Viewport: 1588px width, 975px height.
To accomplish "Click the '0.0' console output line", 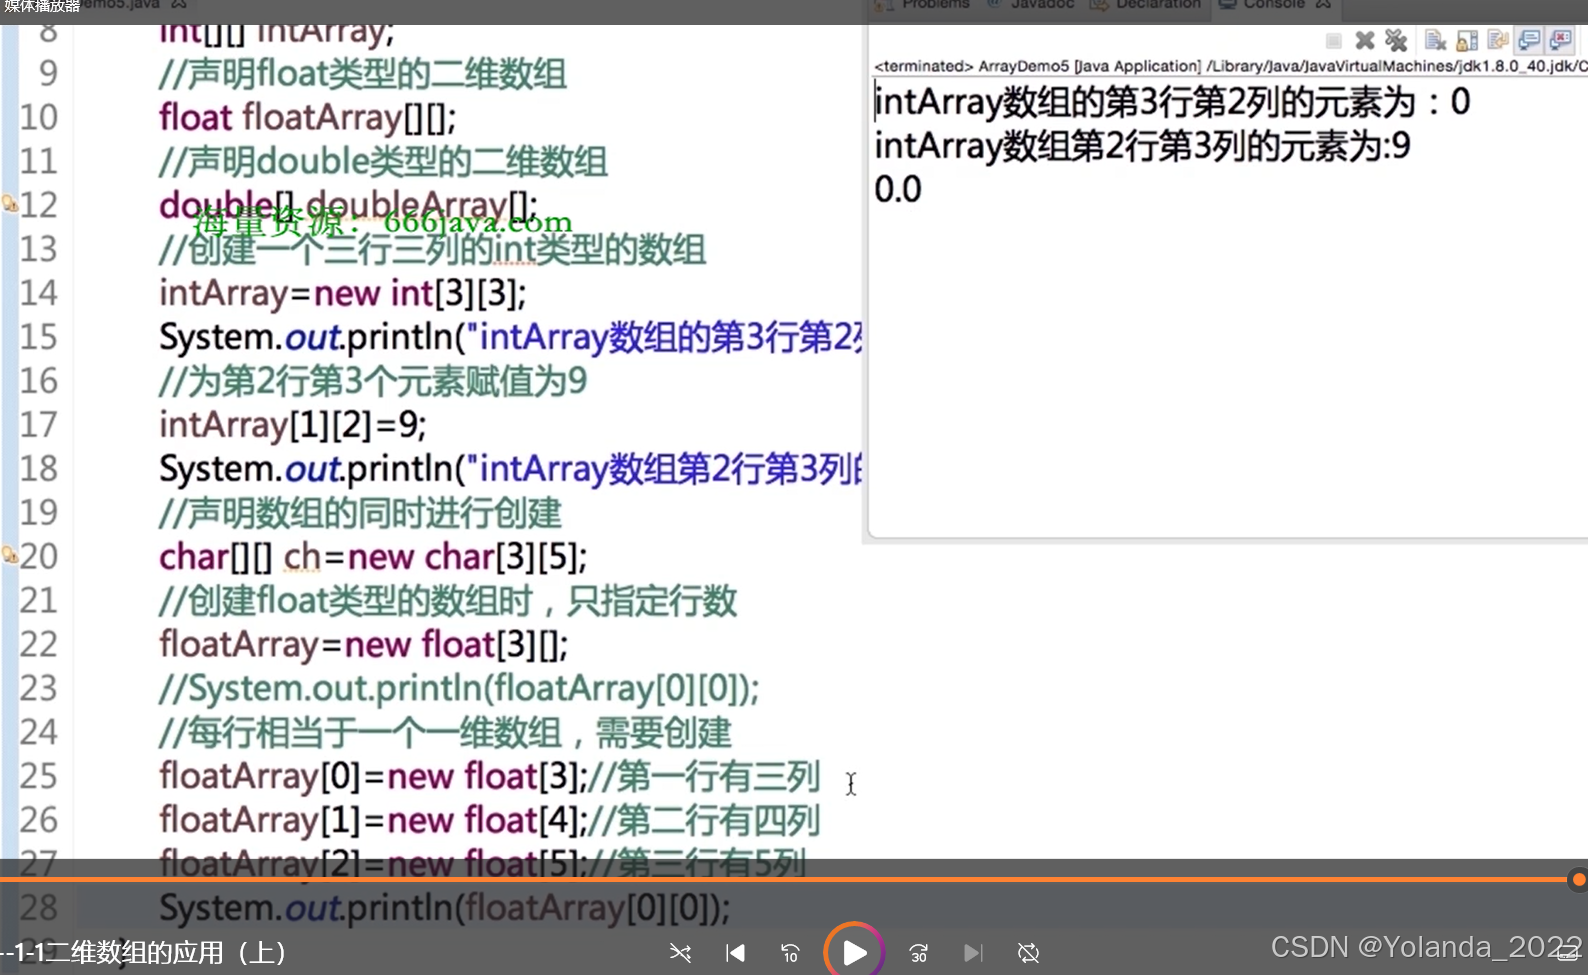I will point(898,189).
